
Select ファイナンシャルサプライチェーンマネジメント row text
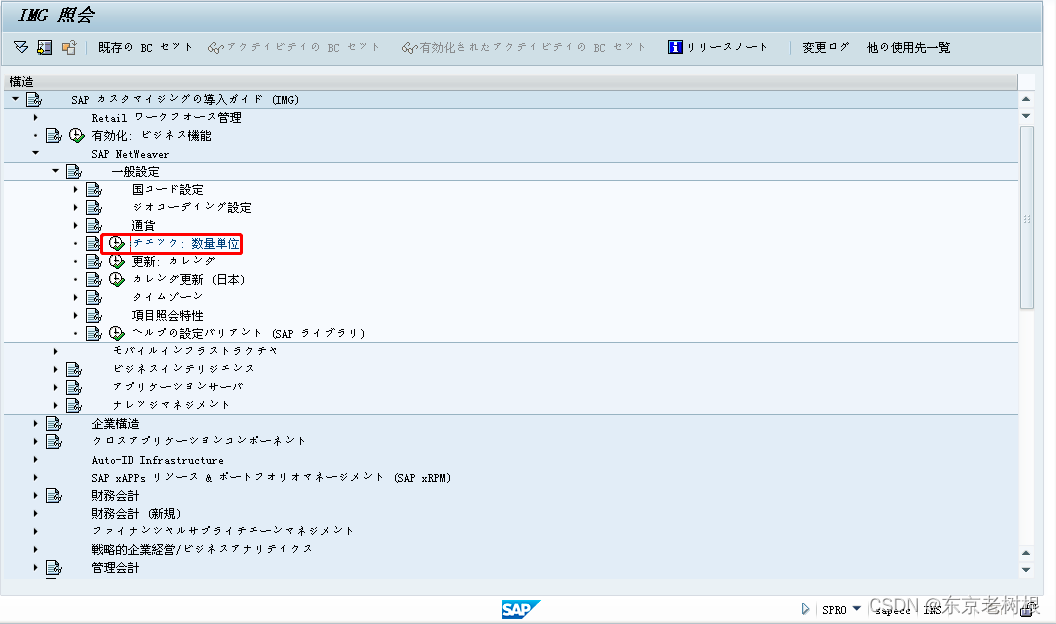222,531
